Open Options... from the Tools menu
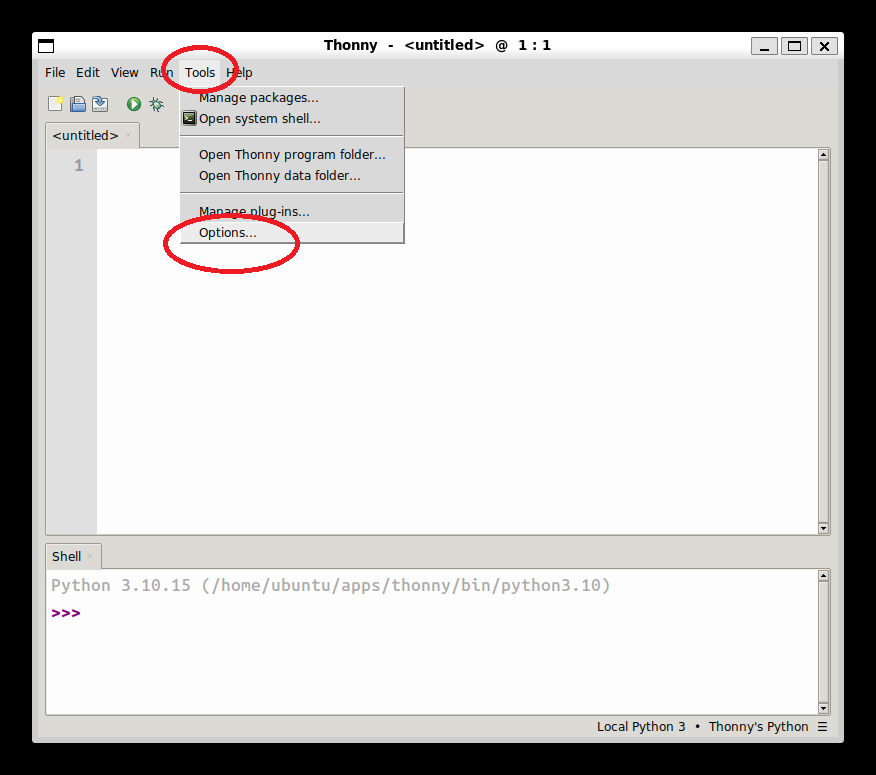This screenshot has height=775, width=876. [x=292, y=232]
